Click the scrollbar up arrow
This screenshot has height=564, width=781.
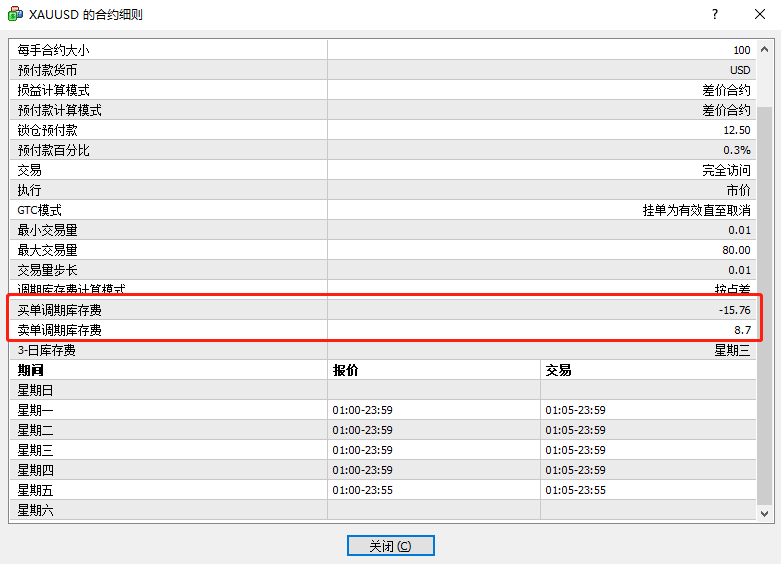[x=765, y=49]
